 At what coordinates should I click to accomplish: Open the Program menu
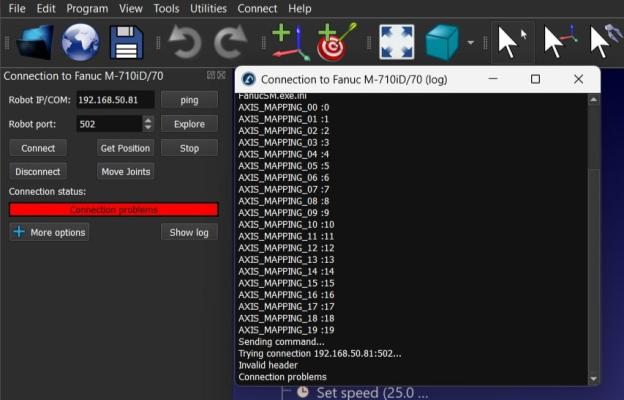(x=87, y=8)
